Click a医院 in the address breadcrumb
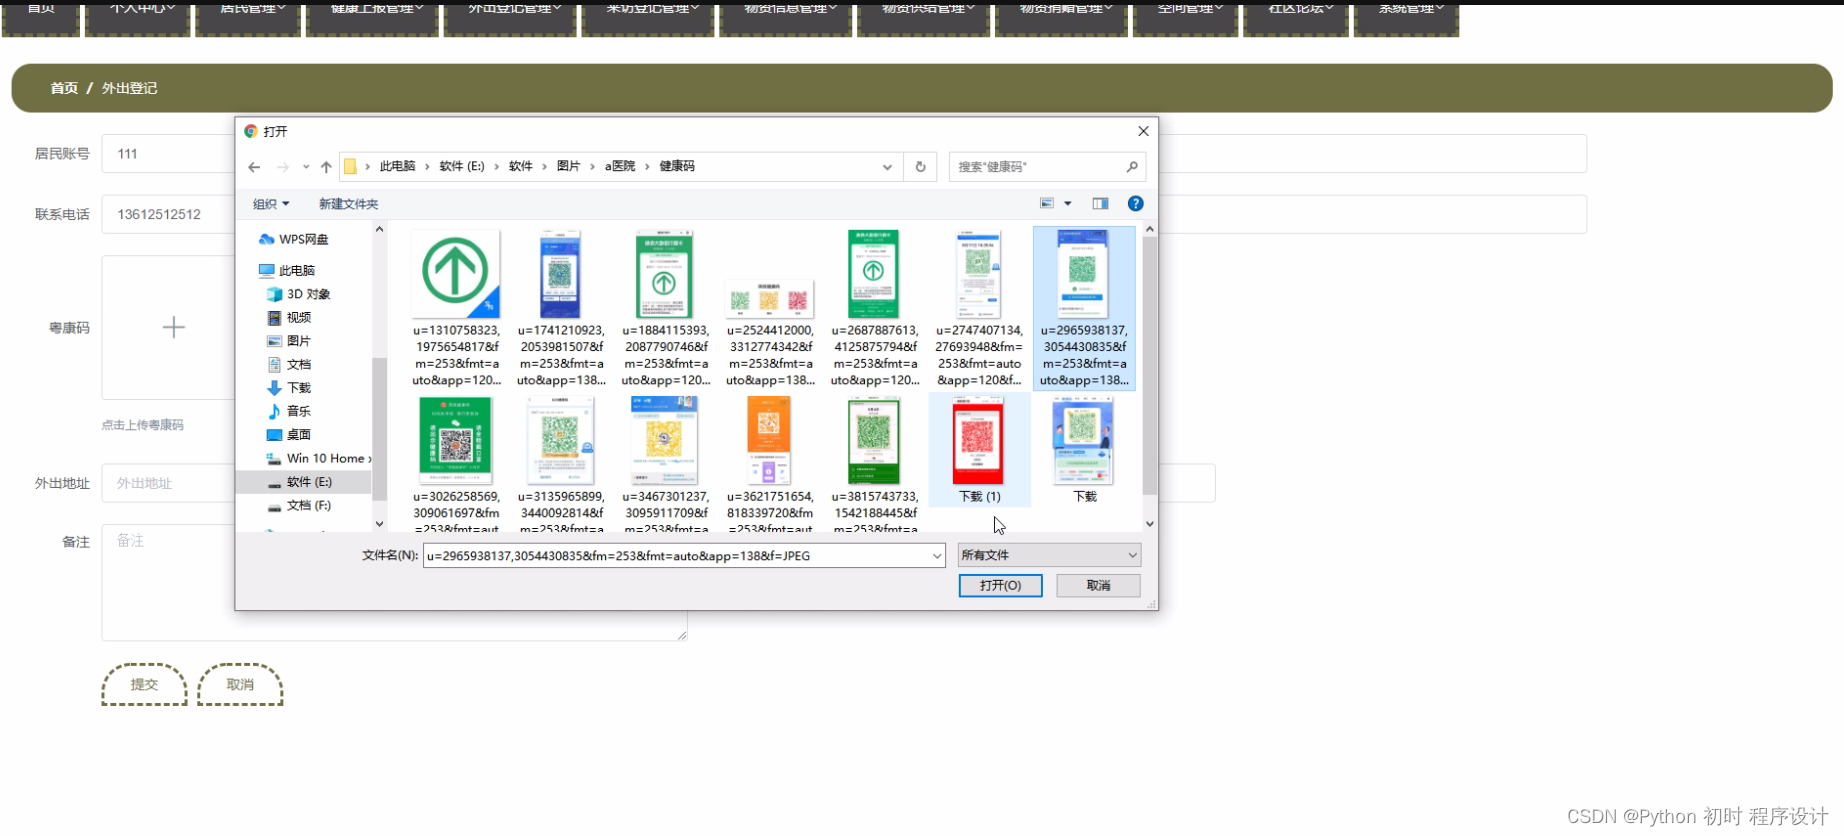Image resolution: width=1844 pixels, height=836 pixels. (x=620, y=167)
